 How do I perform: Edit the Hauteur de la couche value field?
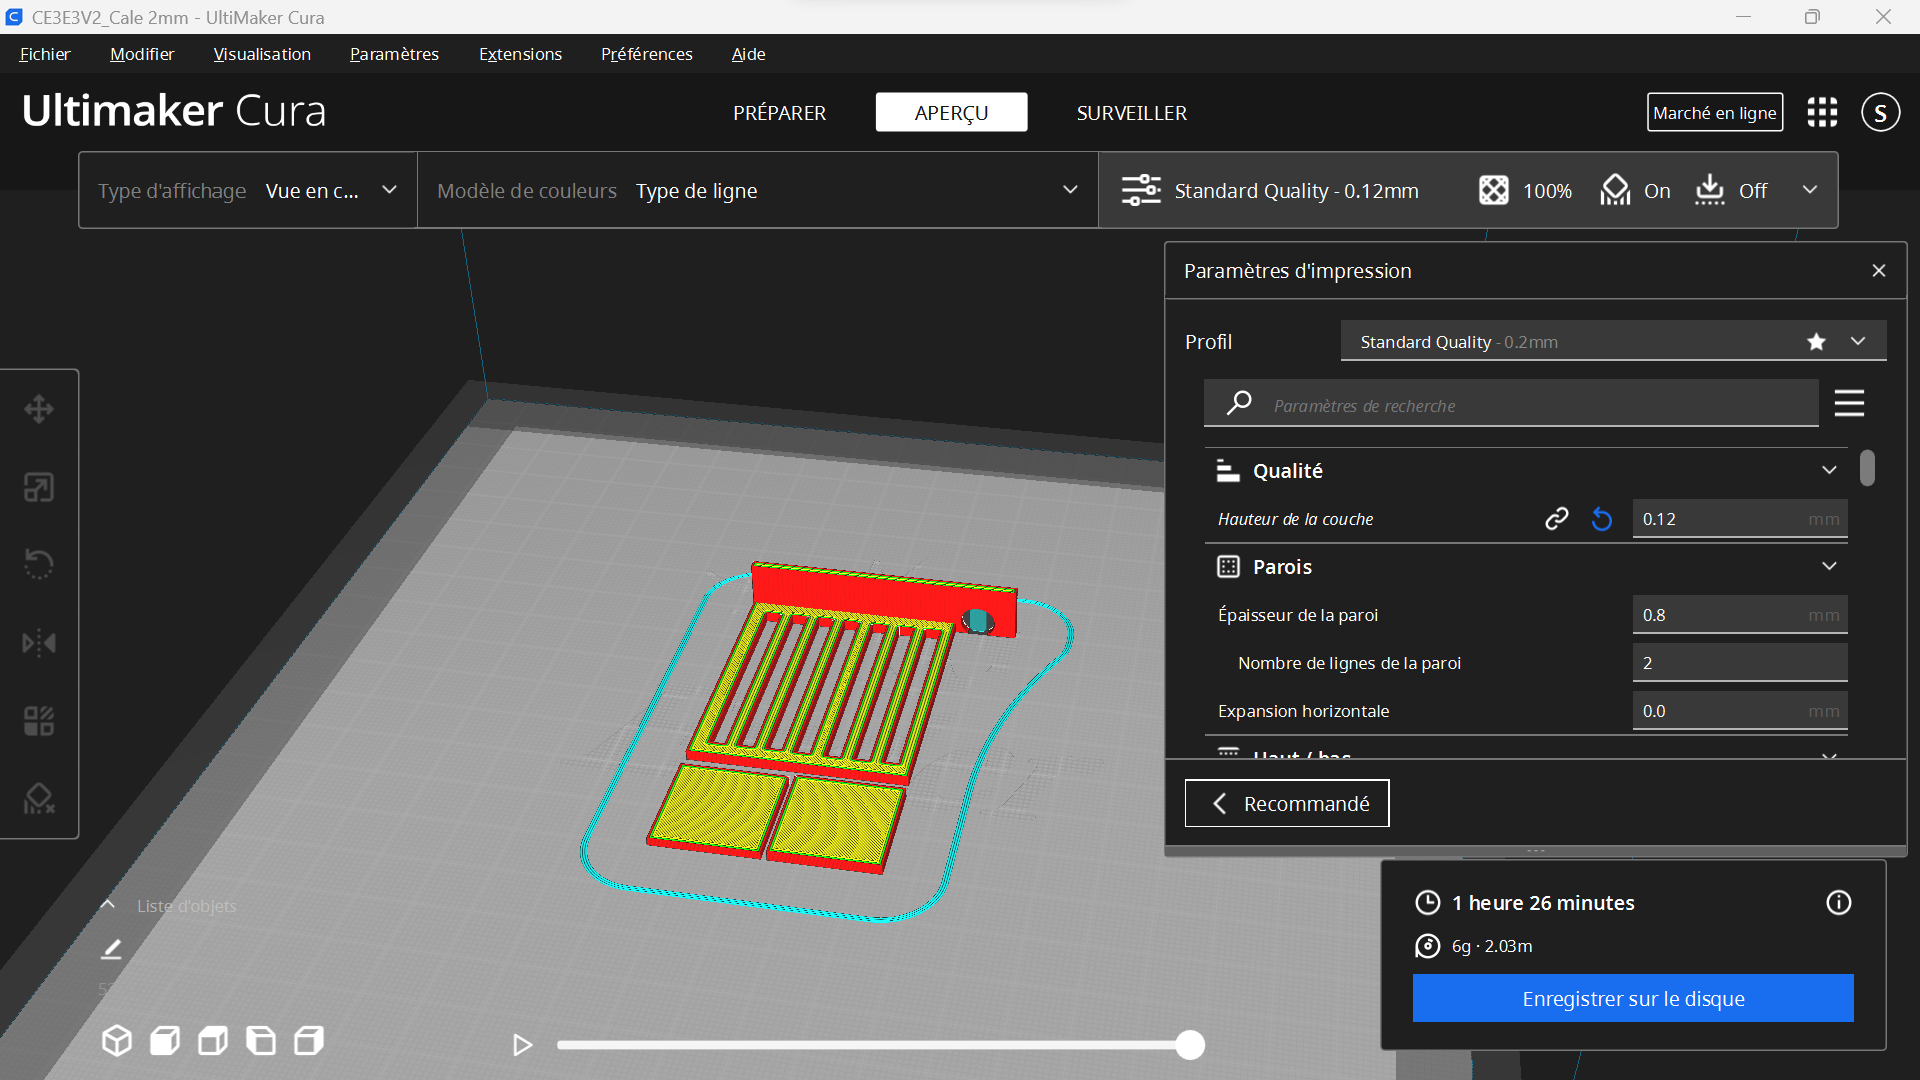click(x=1739, y=519)
